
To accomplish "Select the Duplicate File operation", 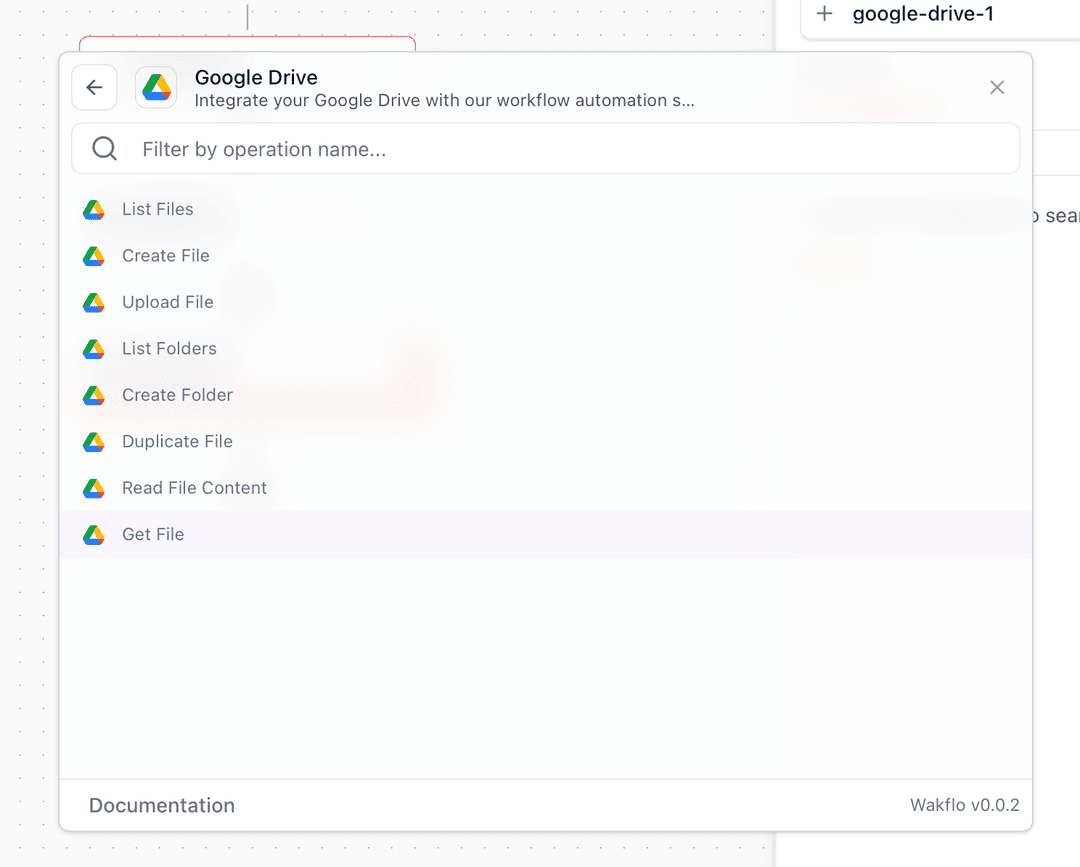I will (x=177, y=441).
